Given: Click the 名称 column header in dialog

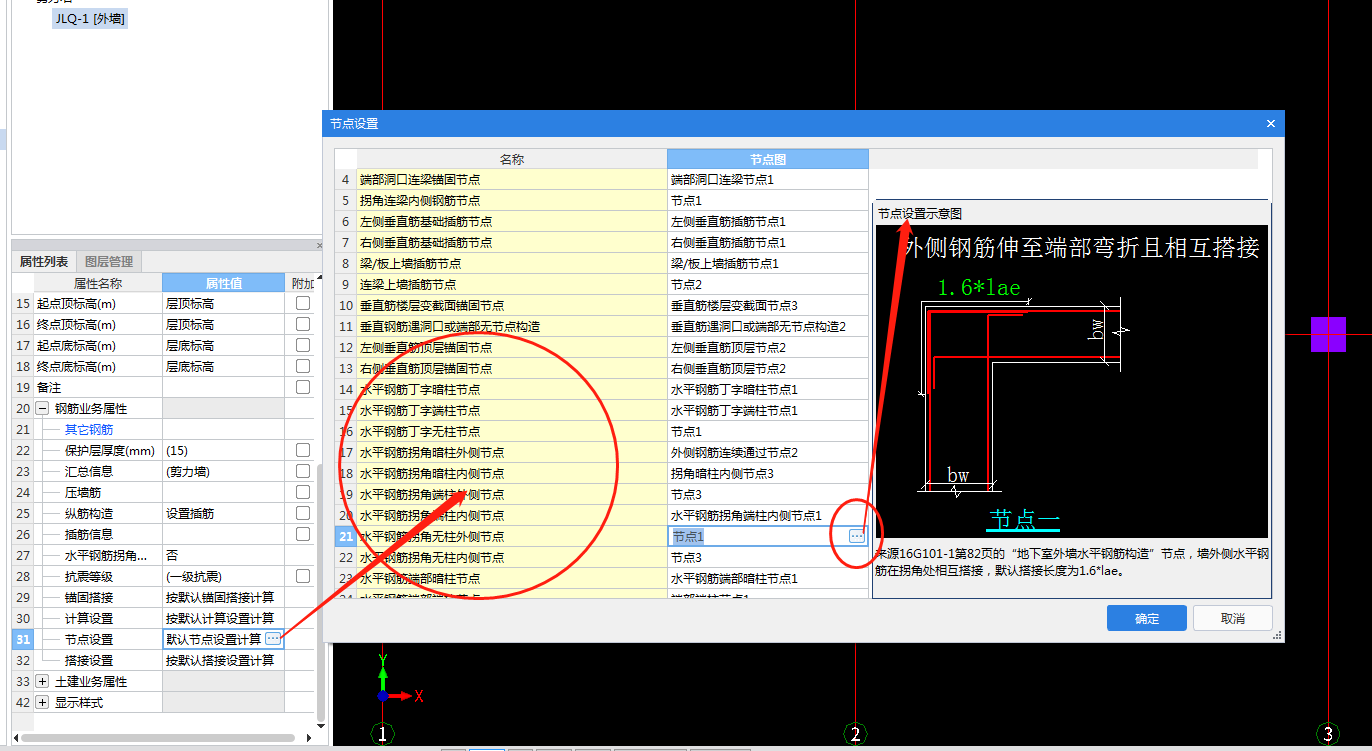Looking at the screenshot, I should pyautogui.click(x=512, y=159).
